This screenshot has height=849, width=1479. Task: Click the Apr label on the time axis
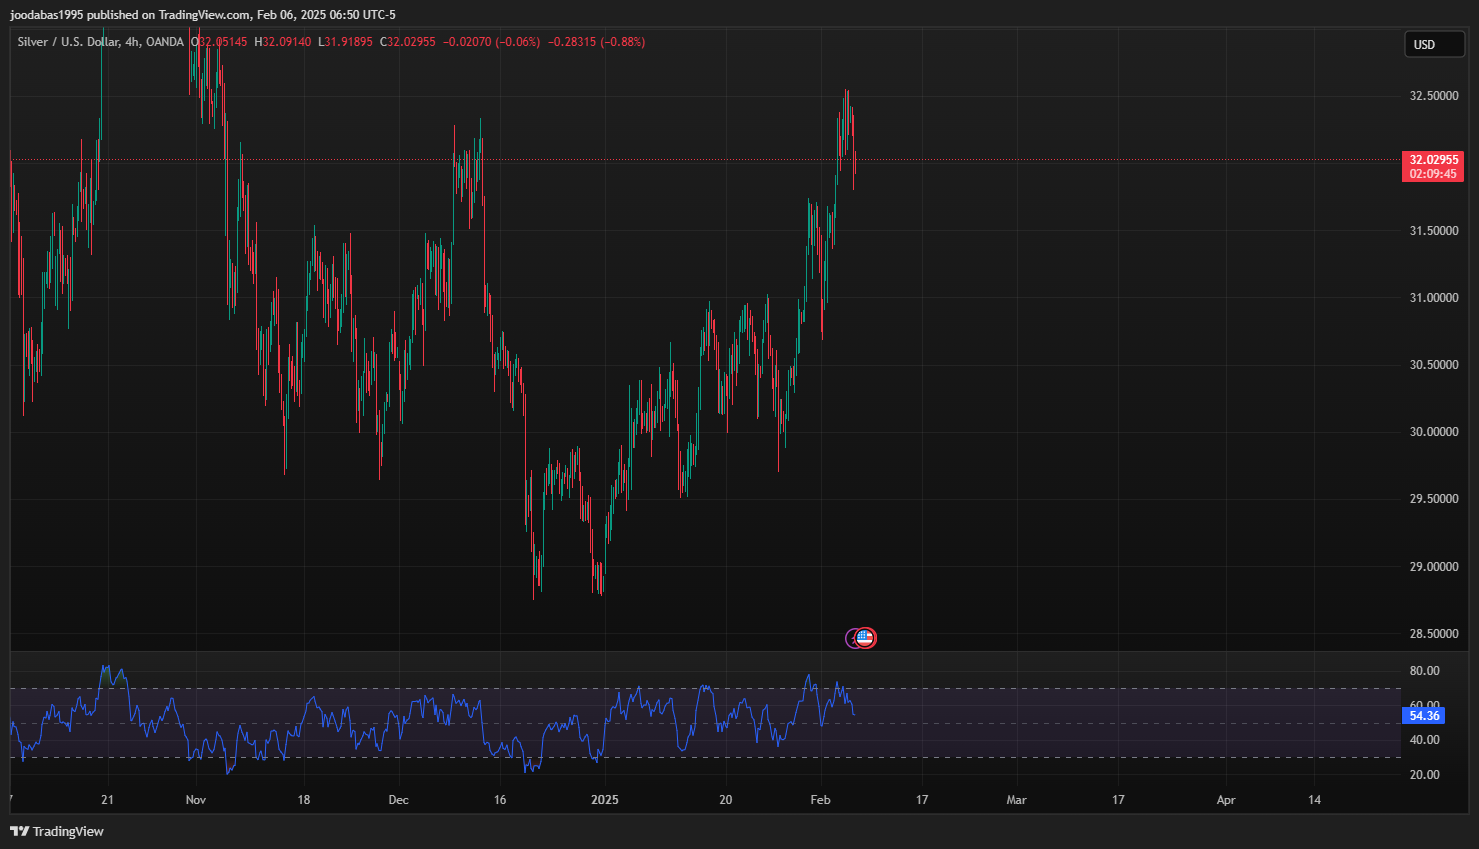pyautogui.click(x=1226, y=800)
